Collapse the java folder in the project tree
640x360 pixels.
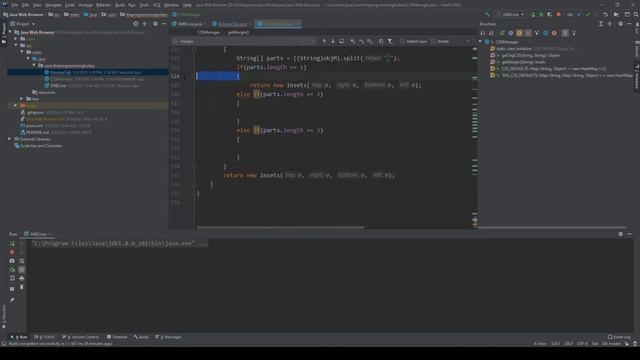point(28,59)
